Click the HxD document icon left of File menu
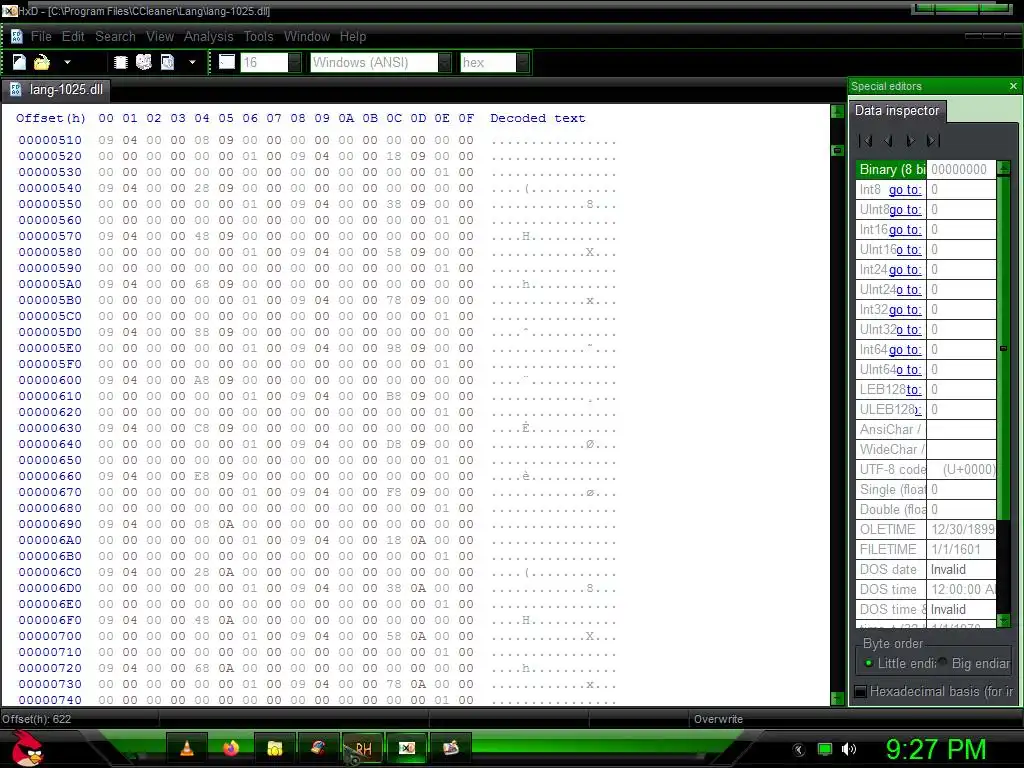Viewport: 1024px width, 768px height. [x=16, y=37]
